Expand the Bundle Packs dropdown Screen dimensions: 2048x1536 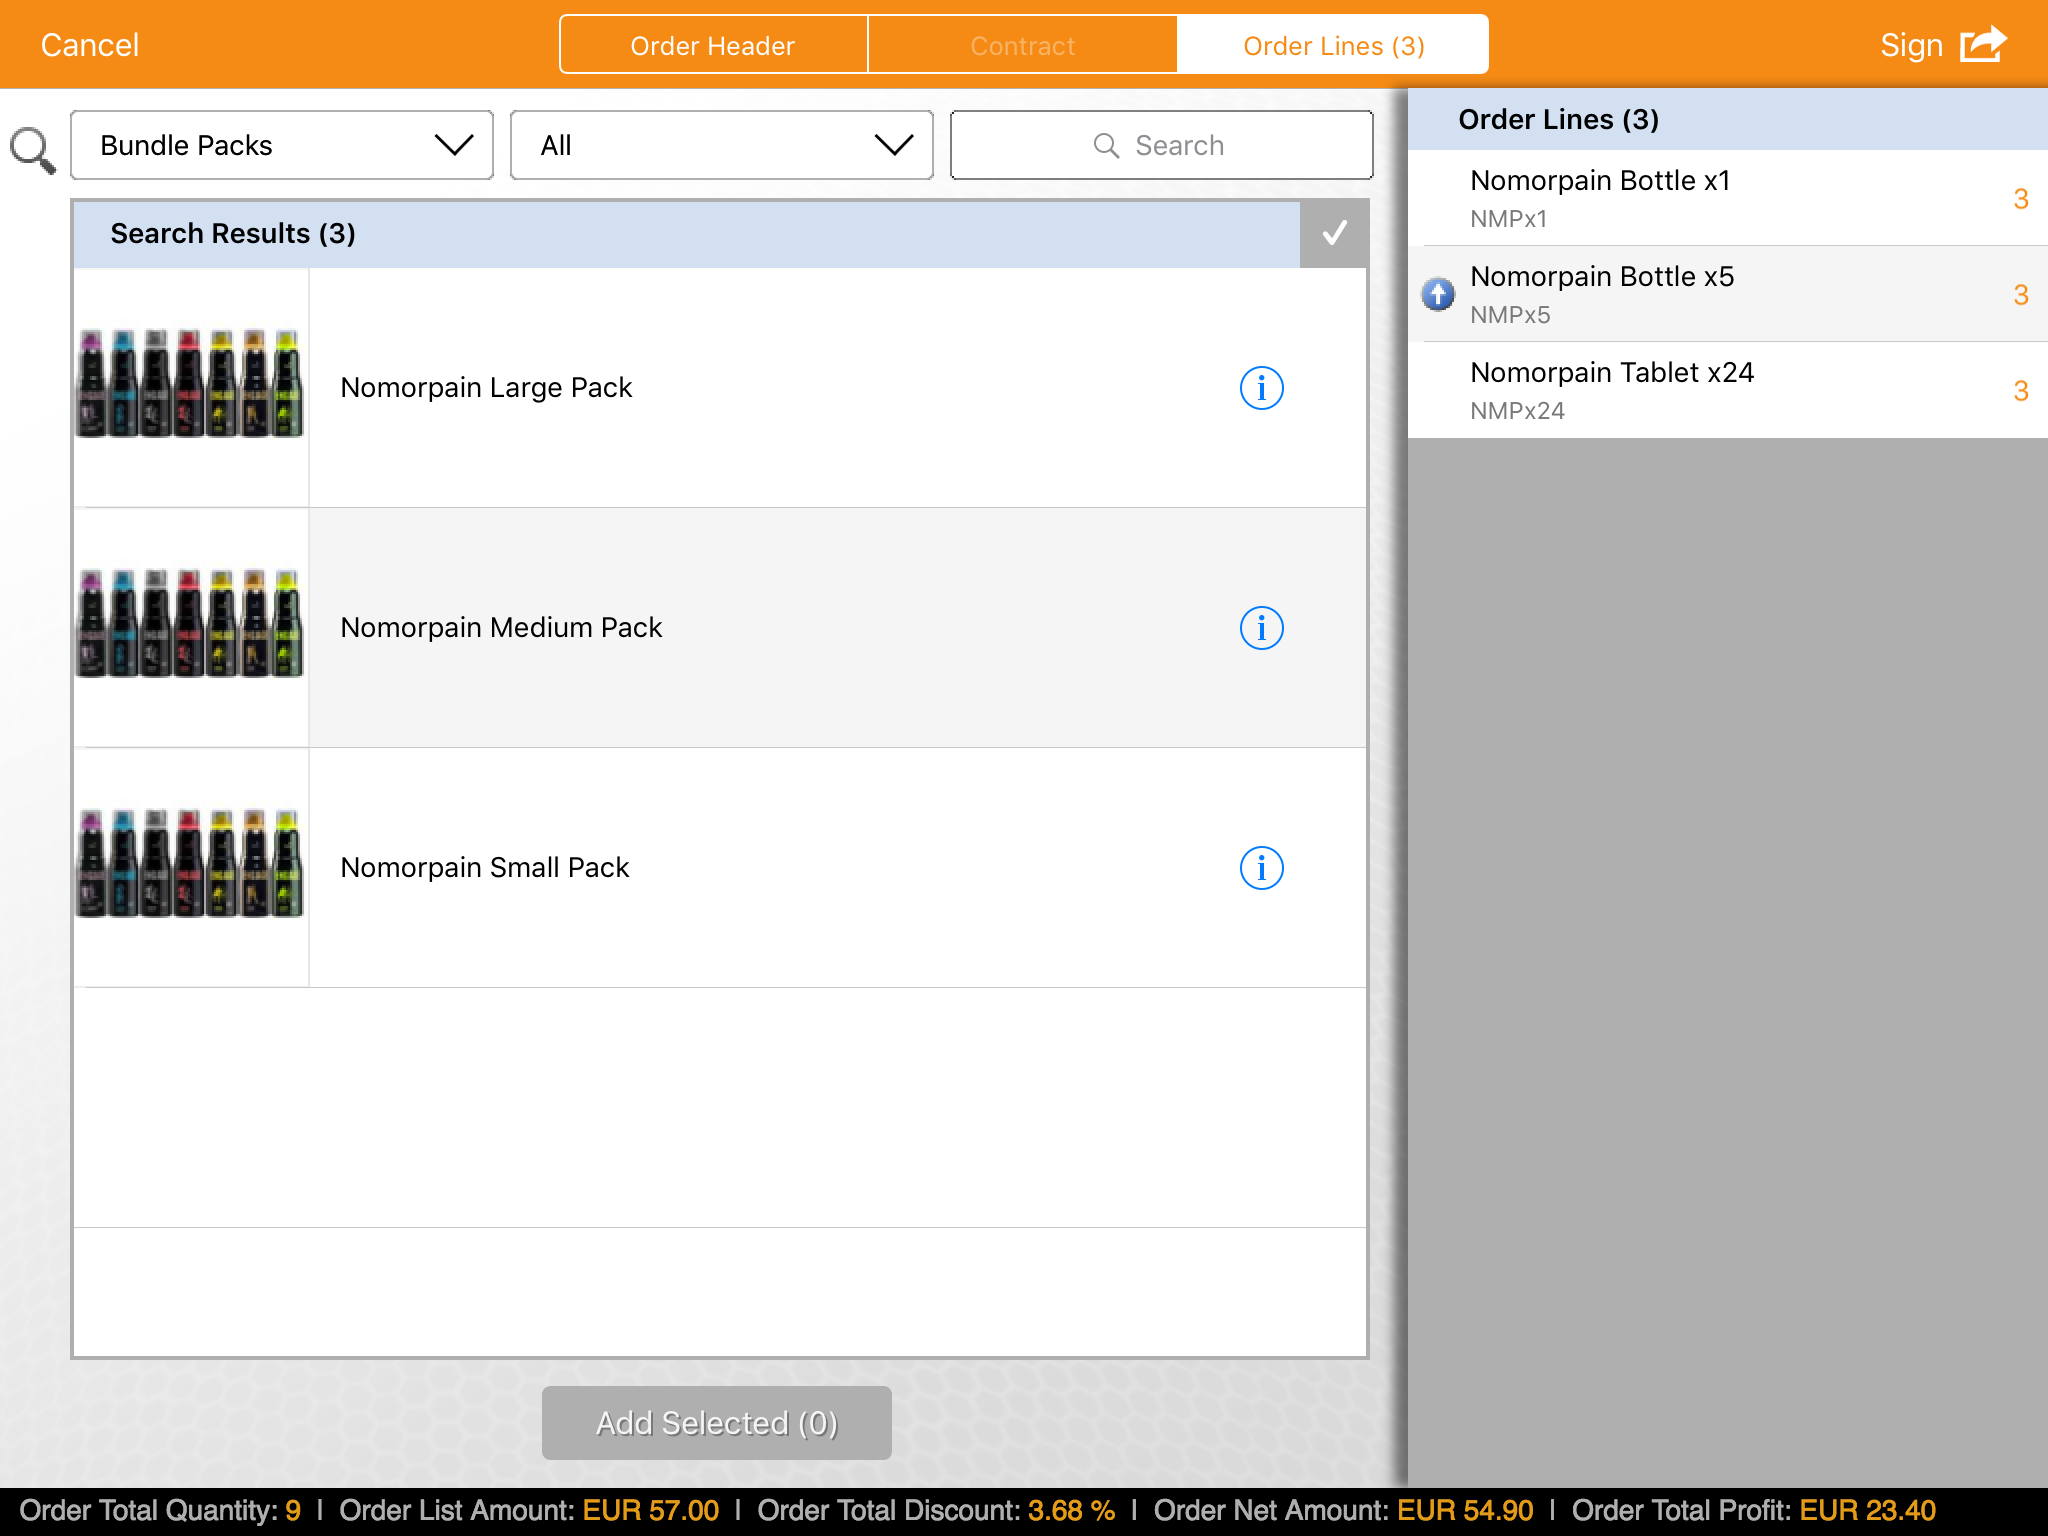(x=282, y=146)
